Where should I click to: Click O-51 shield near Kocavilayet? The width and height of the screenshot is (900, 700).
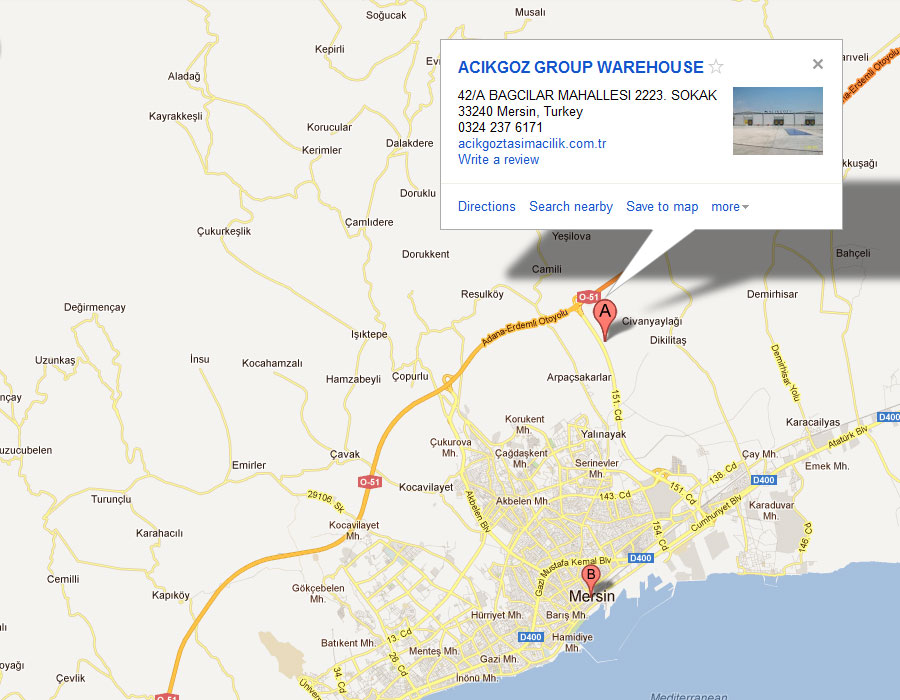coord(370,482)
